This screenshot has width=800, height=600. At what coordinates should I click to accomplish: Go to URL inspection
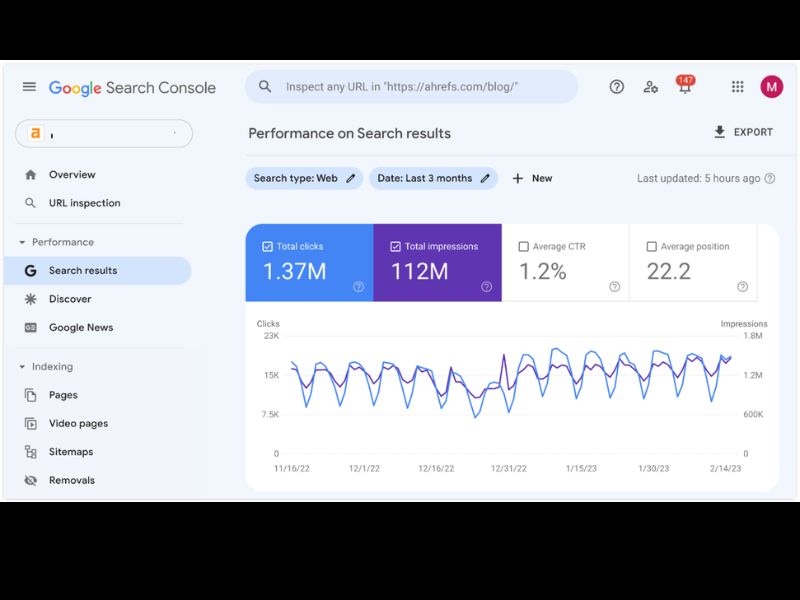coord(85,203)
